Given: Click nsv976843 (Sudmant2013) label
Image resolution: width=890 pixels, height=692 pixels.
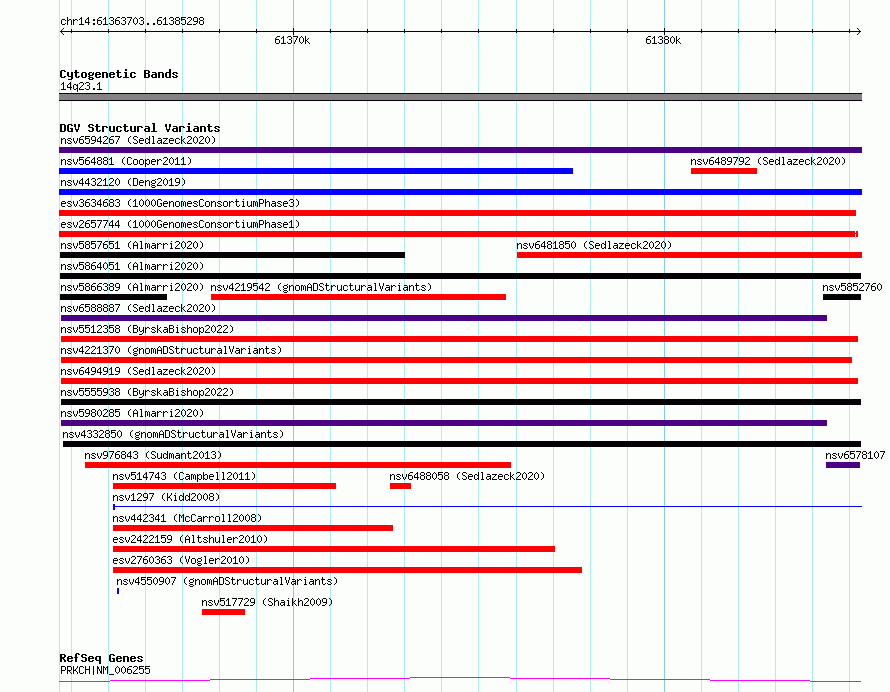Looking at the screenshot, I should point(153,455).
